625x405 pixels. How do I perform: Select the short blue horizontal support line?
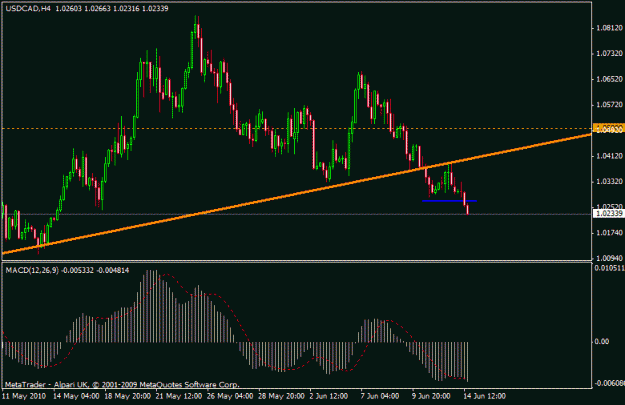pyautogui.click(x=449, y=201)
